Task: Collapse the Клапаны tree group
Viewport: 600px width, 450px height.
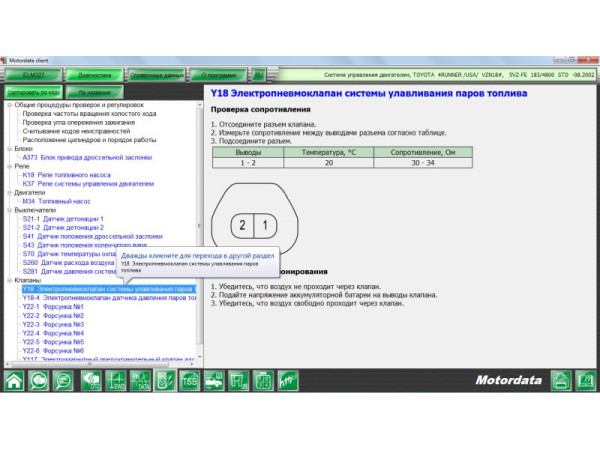Action: [10, 280]
